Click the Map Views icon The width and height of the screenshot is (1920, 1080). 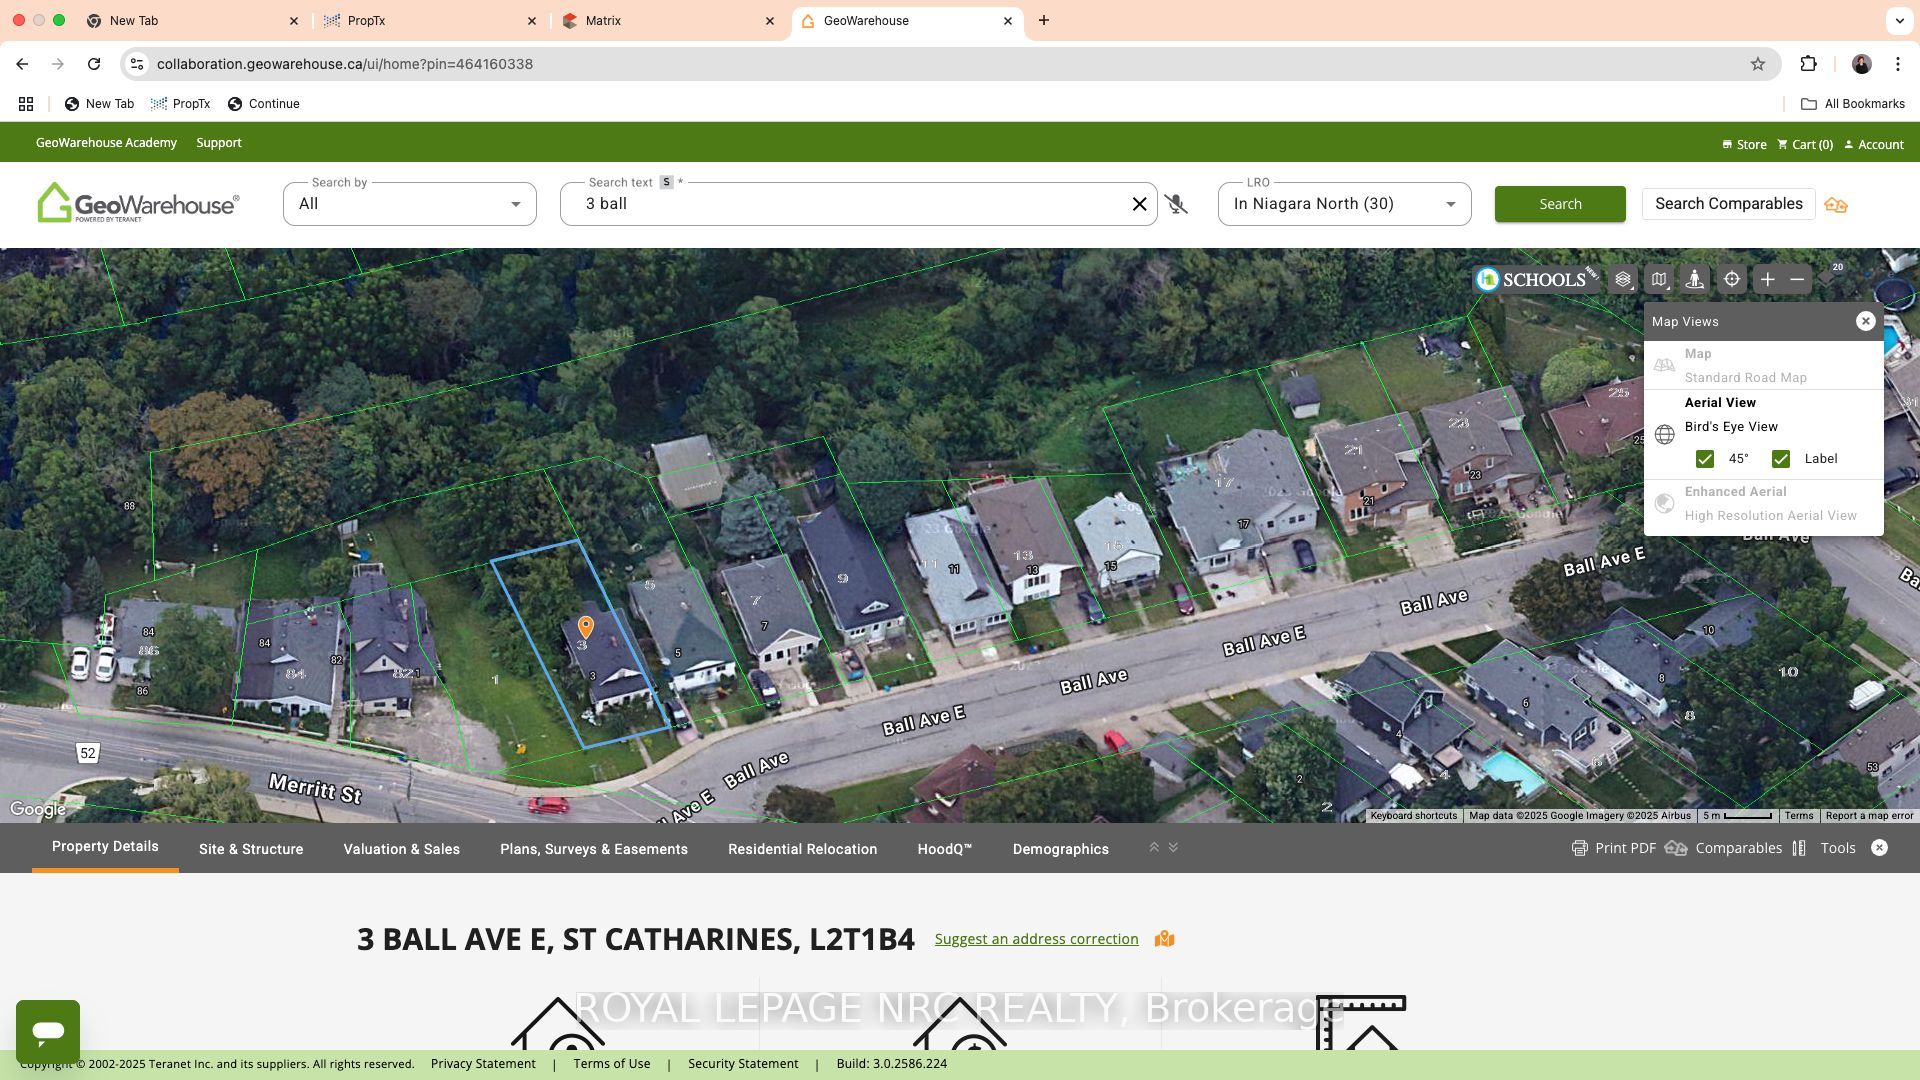(x=1659, y=280)
